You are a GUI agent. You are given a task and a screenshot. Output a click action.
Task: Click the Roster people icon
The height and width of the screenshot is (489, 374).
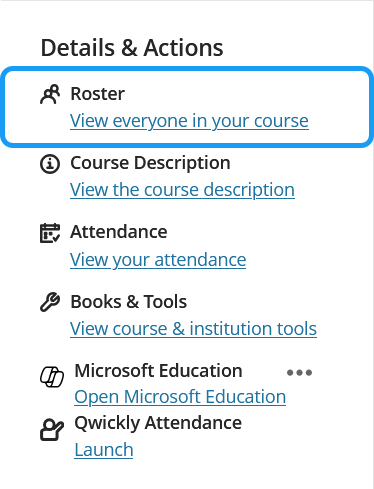pos(50,94)
